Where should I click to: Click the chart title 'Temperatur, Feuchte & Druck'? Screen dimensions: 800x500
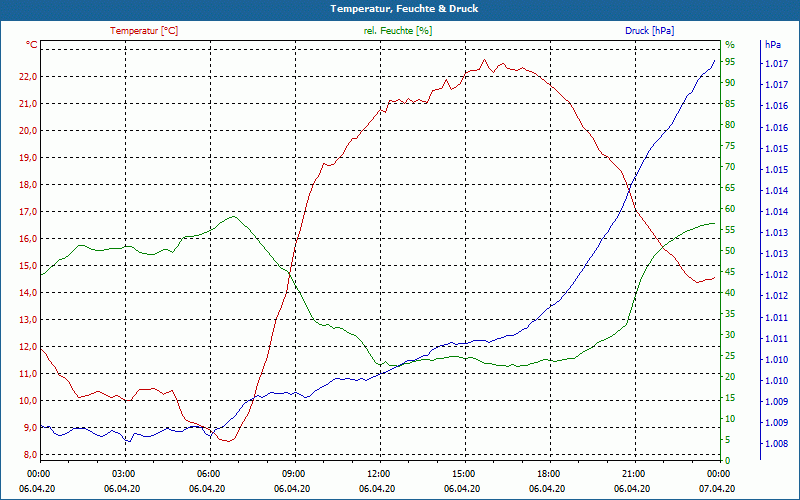[x=404, y=9]
